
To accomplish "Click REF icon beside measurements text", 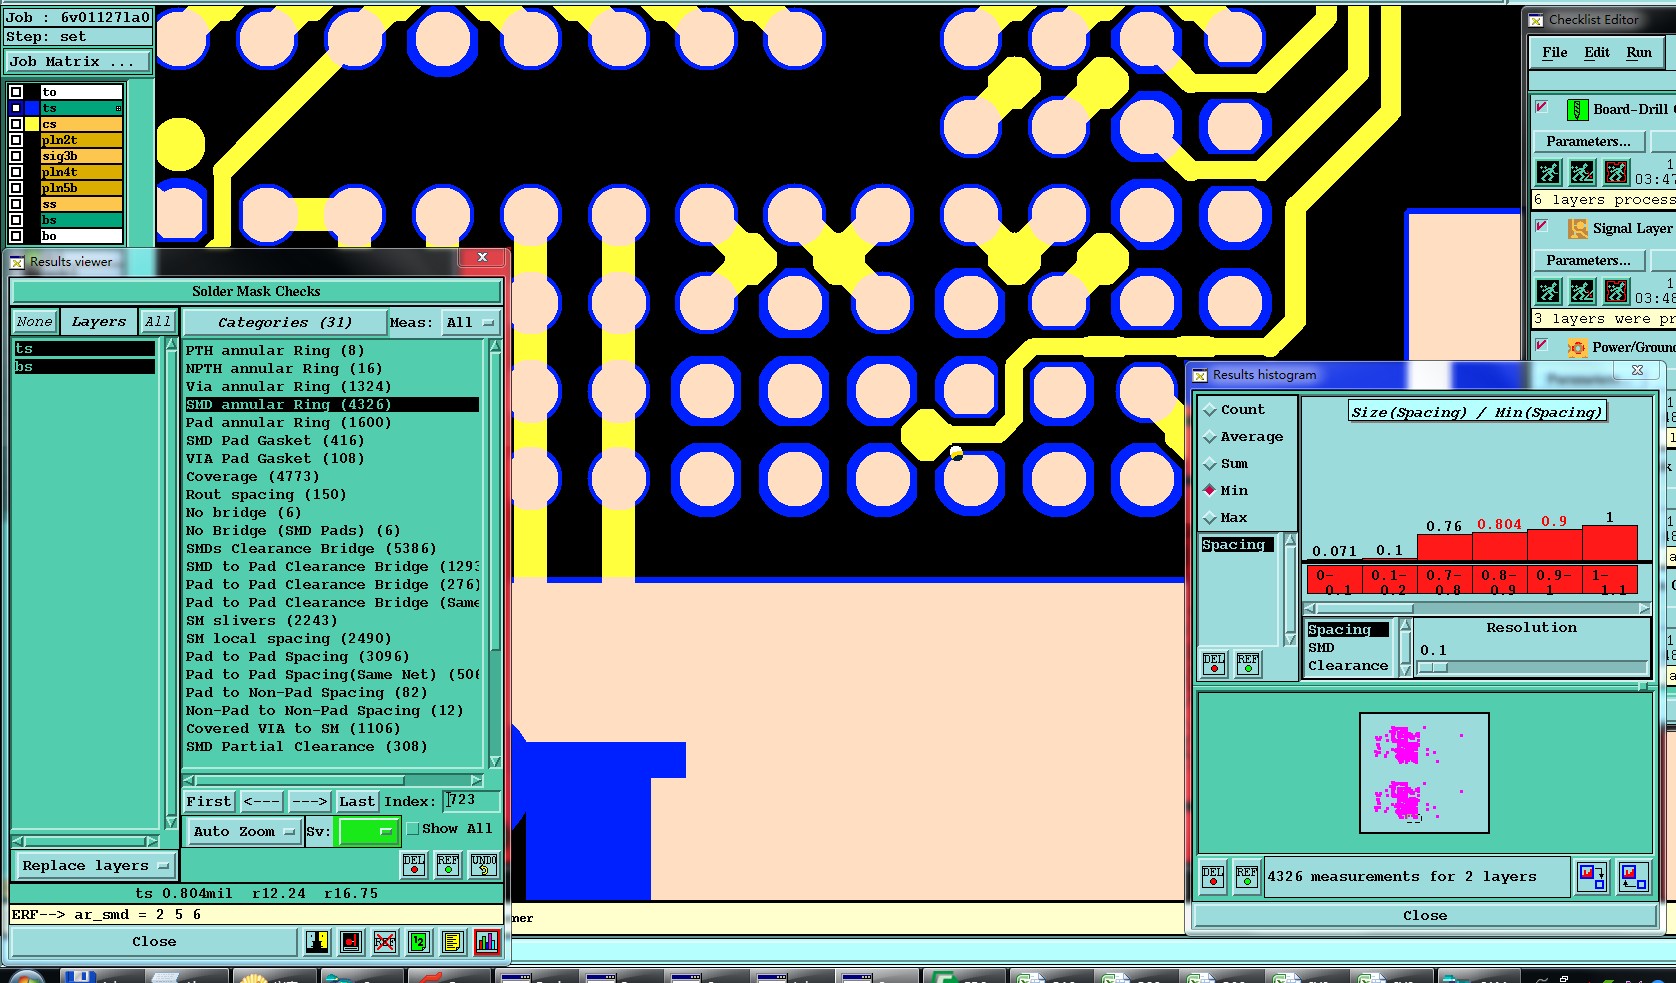I will 1247,877.
